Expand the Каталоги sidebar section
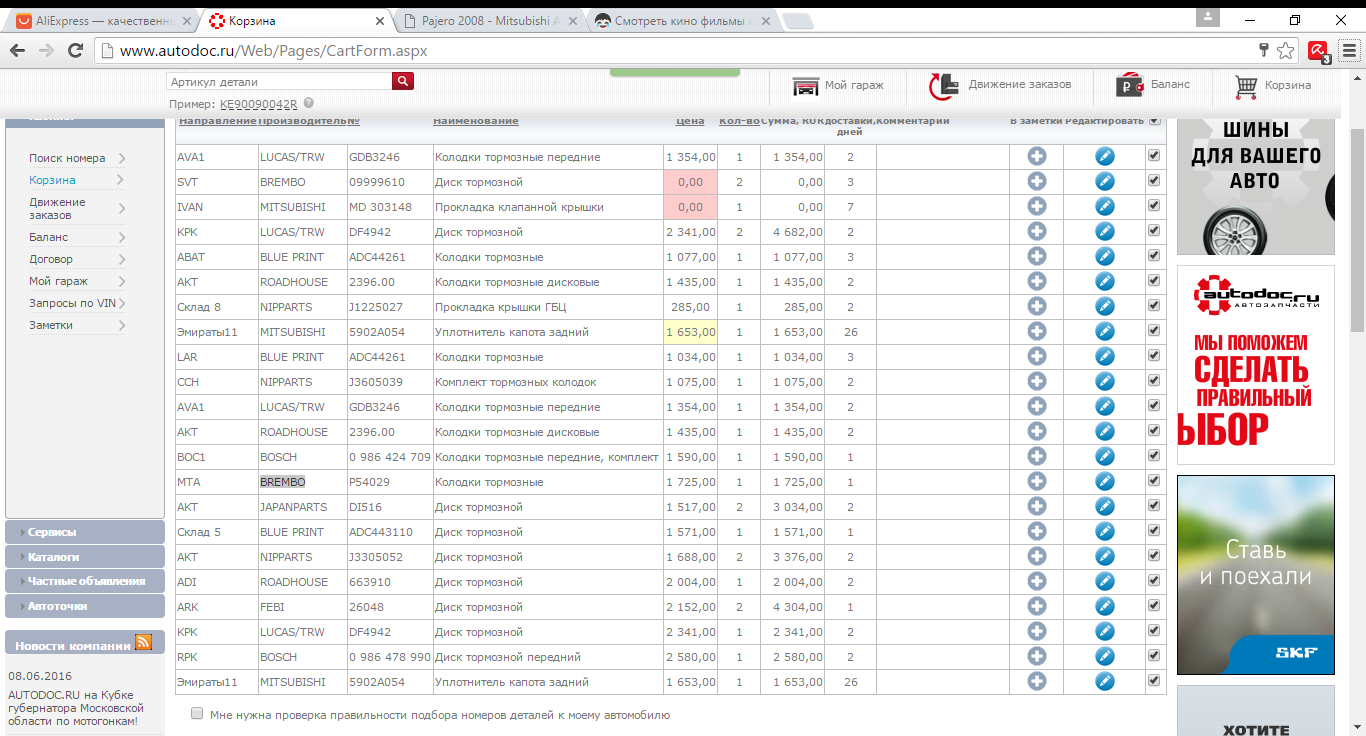1366x736 pixels. coord(53,557)
